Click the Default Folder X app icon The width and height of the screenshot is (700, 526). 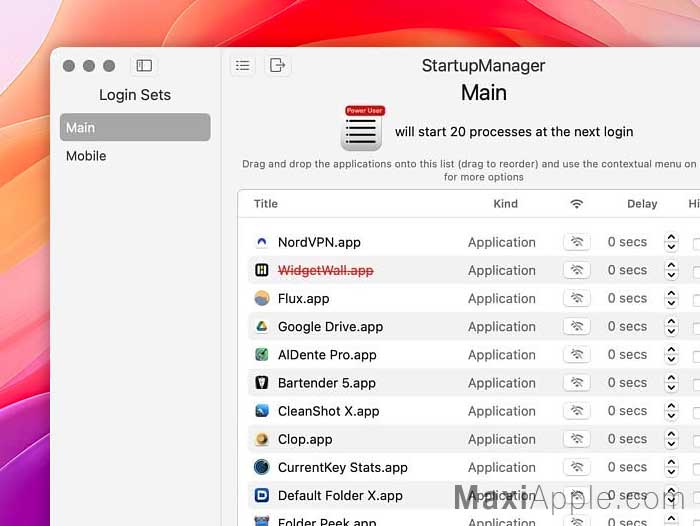(x=262, y=495)
